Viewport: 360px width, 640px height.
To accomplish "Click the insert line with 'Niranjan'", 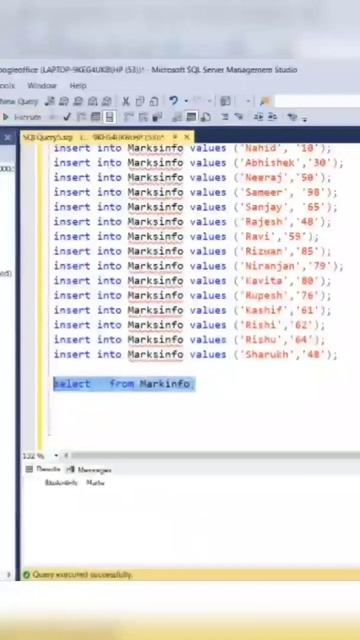I will pyautogui.click(x=199, y=266).
